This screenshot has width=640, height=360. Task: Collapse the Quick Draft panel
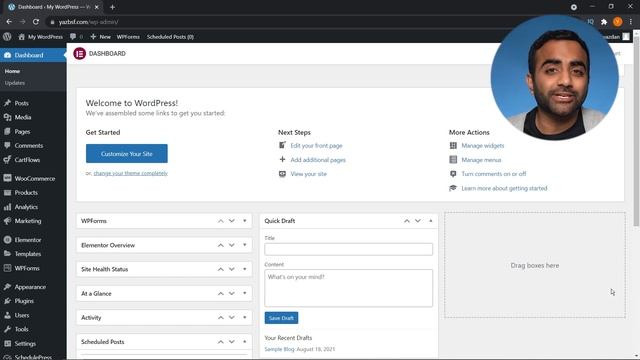[431, 221]
